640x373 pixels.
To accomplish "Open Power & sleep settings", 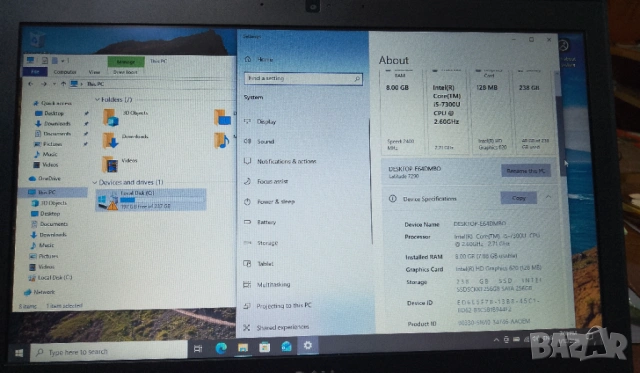I will click(x=276, y=202).
